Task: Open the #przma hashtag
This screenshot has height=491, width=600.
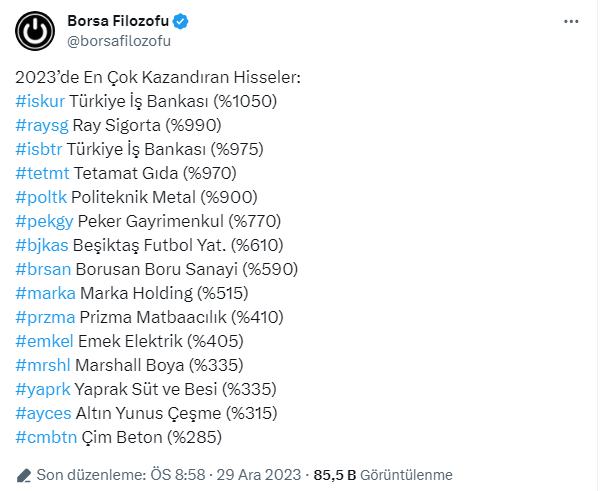Action: tap(45, 317)
